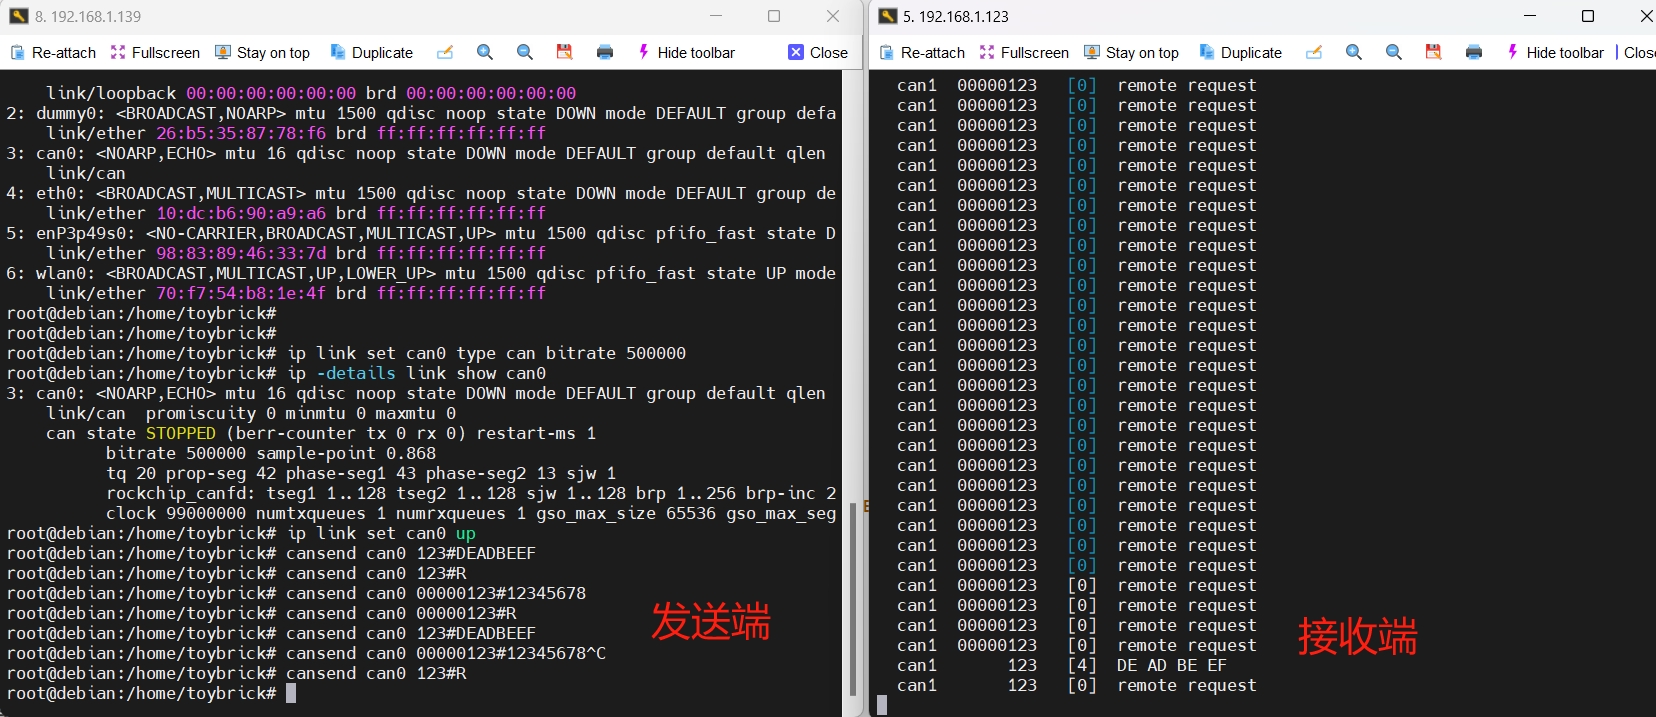
Task: Enable Stay on top for 192.168.1.139 window
Action: (262, 52)
